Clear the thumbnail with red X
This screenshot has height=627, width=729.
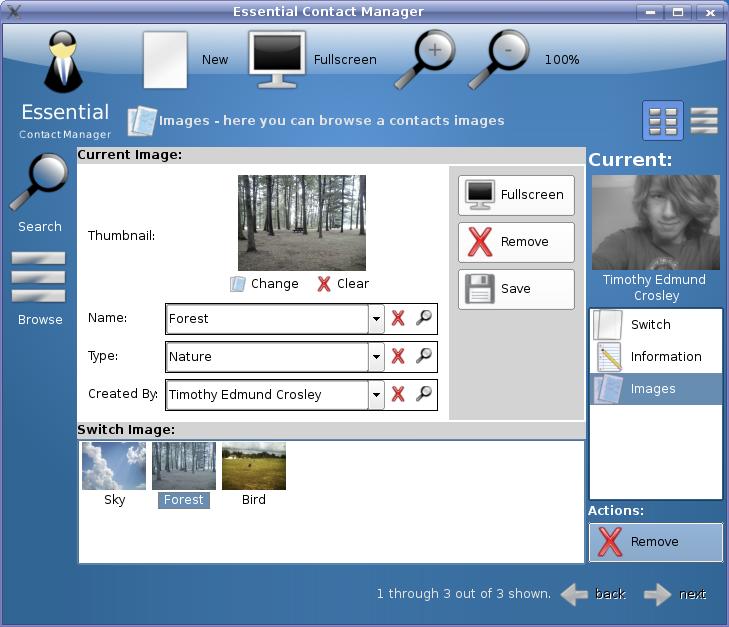coord(324,284)
